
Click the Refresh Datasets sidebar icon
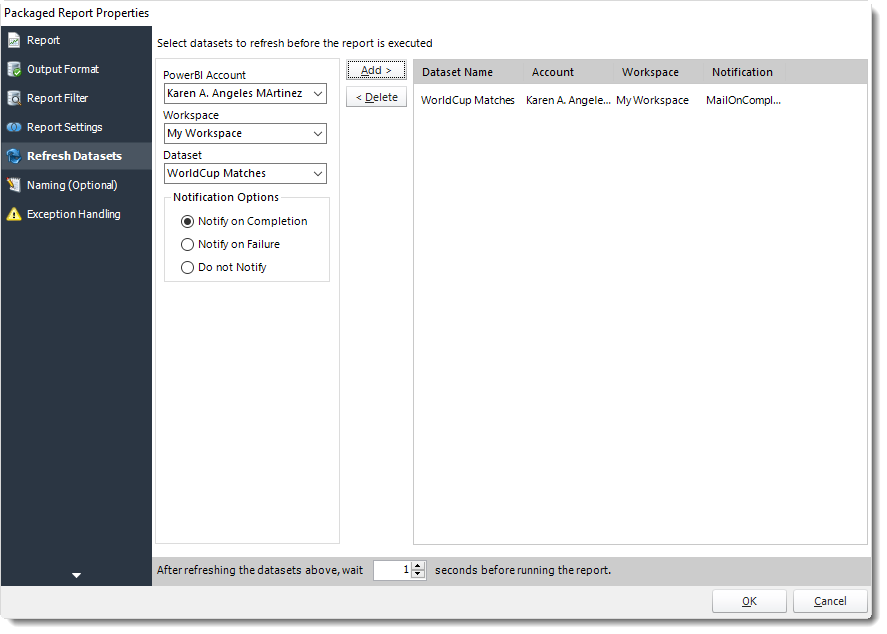pos(14,156)
